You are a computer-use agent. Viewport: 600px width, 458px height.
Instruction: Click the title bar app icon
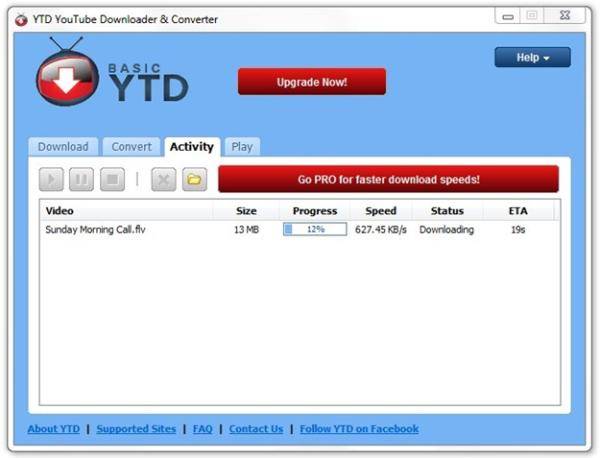pos(21,20)
